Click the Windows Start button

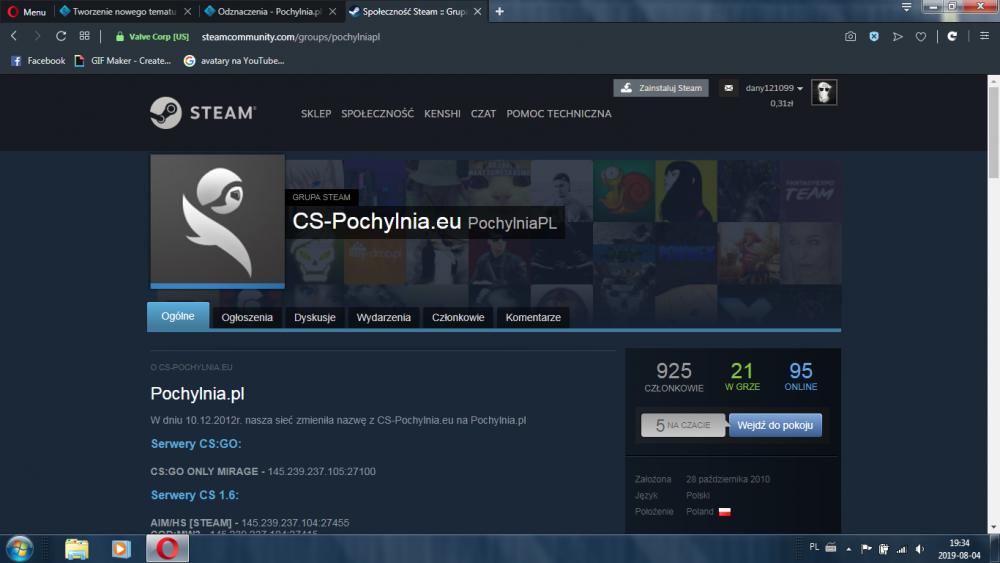click(x=19, y=548)
